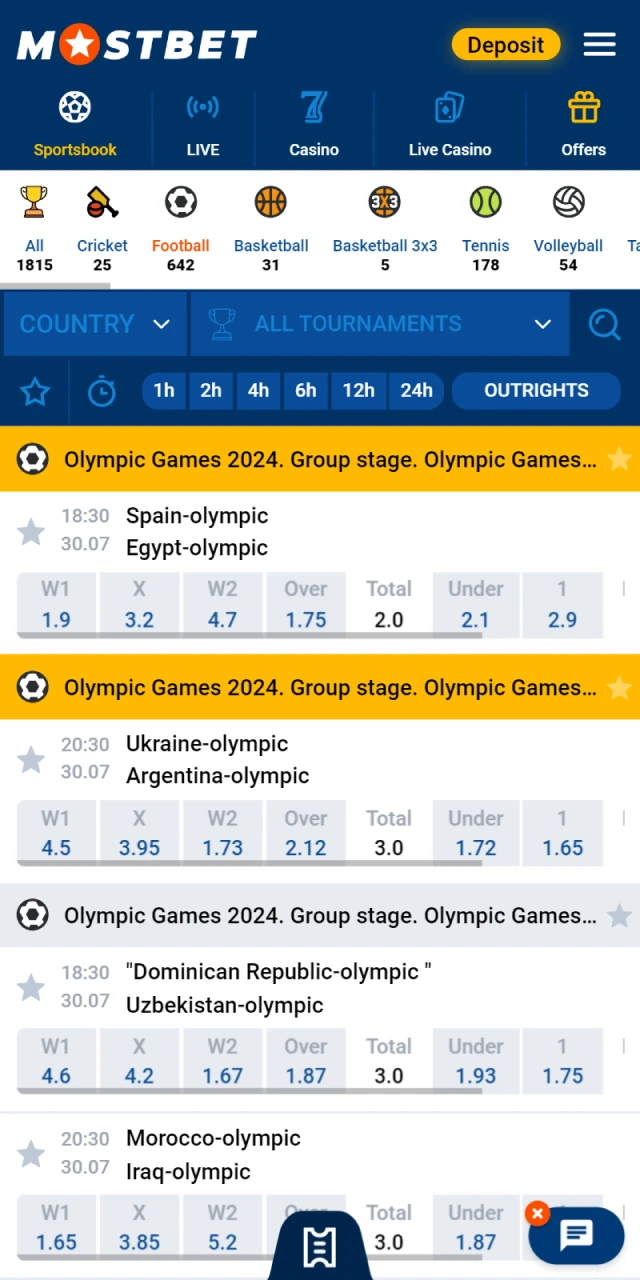640x1280 pixels.
Task: Open the hamburger menu
Action: click(x=599, y=44)
